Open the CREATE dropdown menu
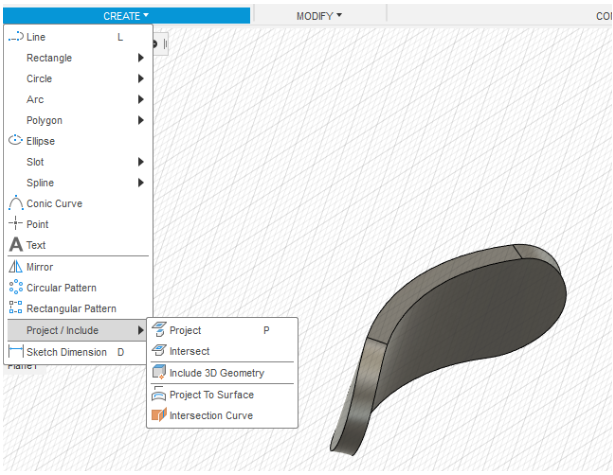This screenshot has height=475, width=613. (x=126, y=16)
